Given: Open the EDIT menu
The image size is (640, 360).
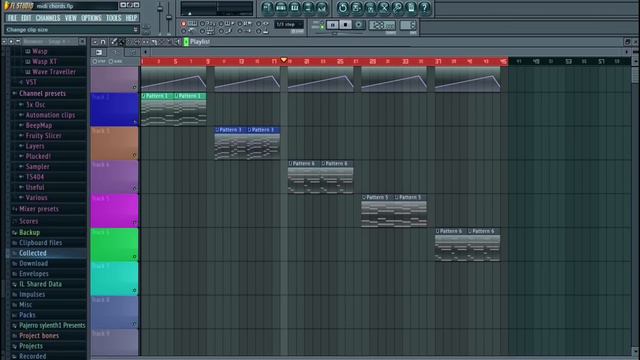Looking at the screenshot, I should [26, 18].
